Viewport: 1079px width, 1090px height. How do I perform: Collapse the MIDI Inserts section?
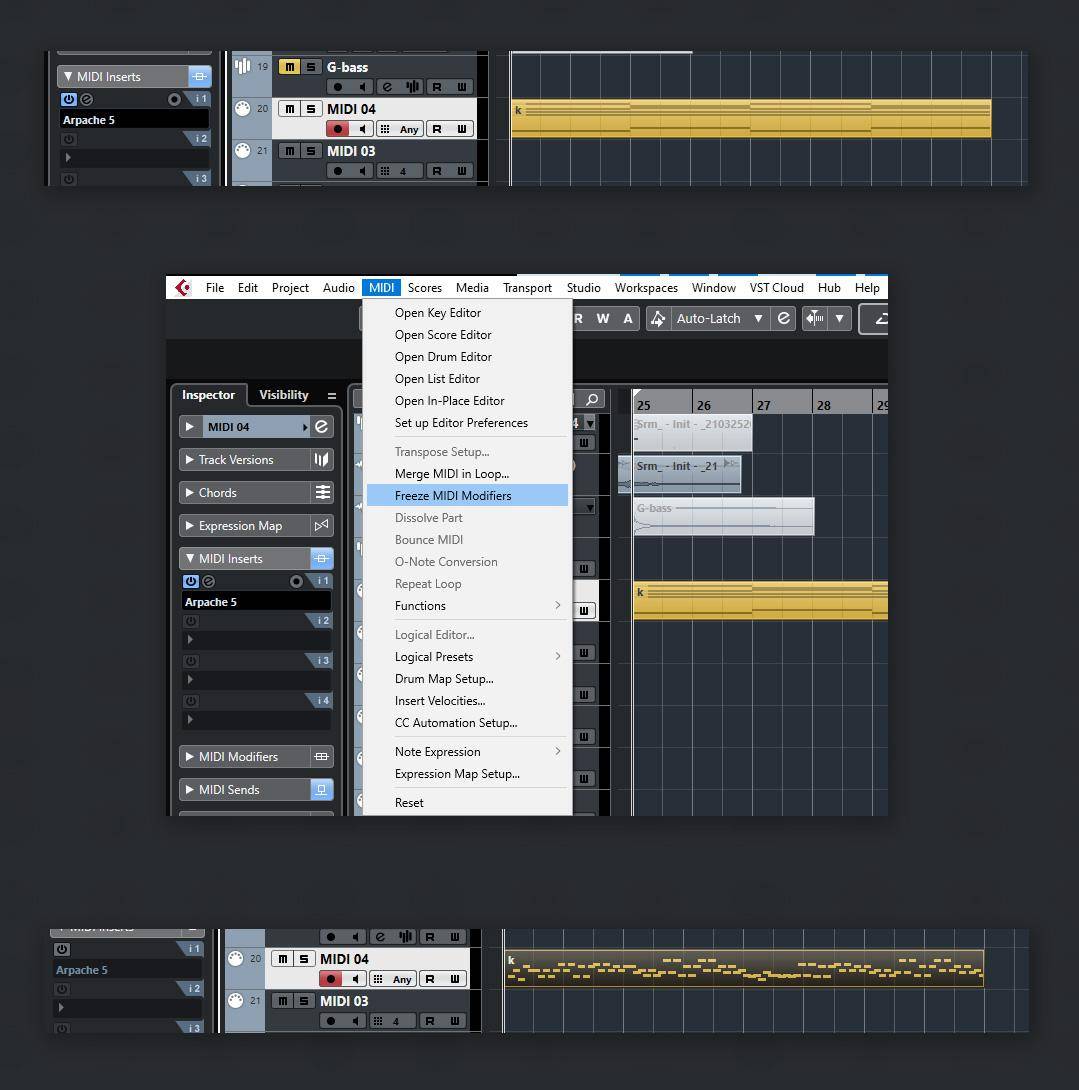190,558
